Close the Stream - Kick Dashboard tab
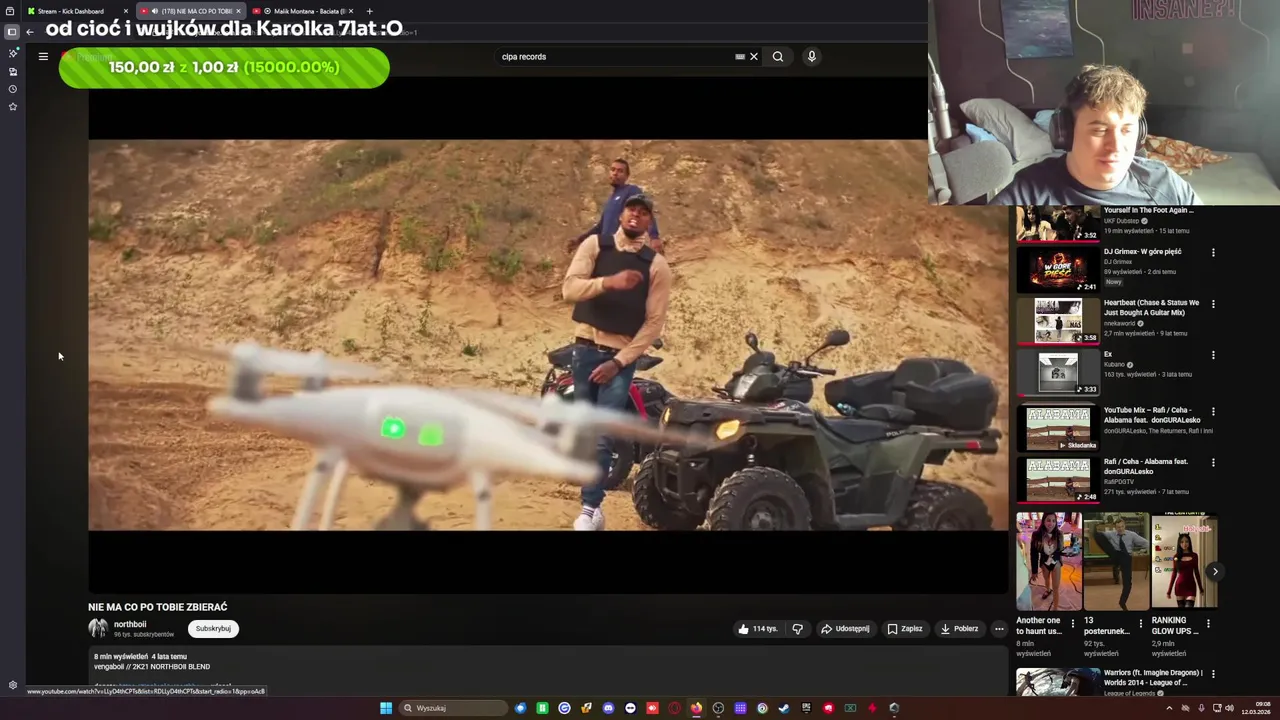The height and width of the screenshot is (720, 1280). pyautogui.click(x=126, y=11)
